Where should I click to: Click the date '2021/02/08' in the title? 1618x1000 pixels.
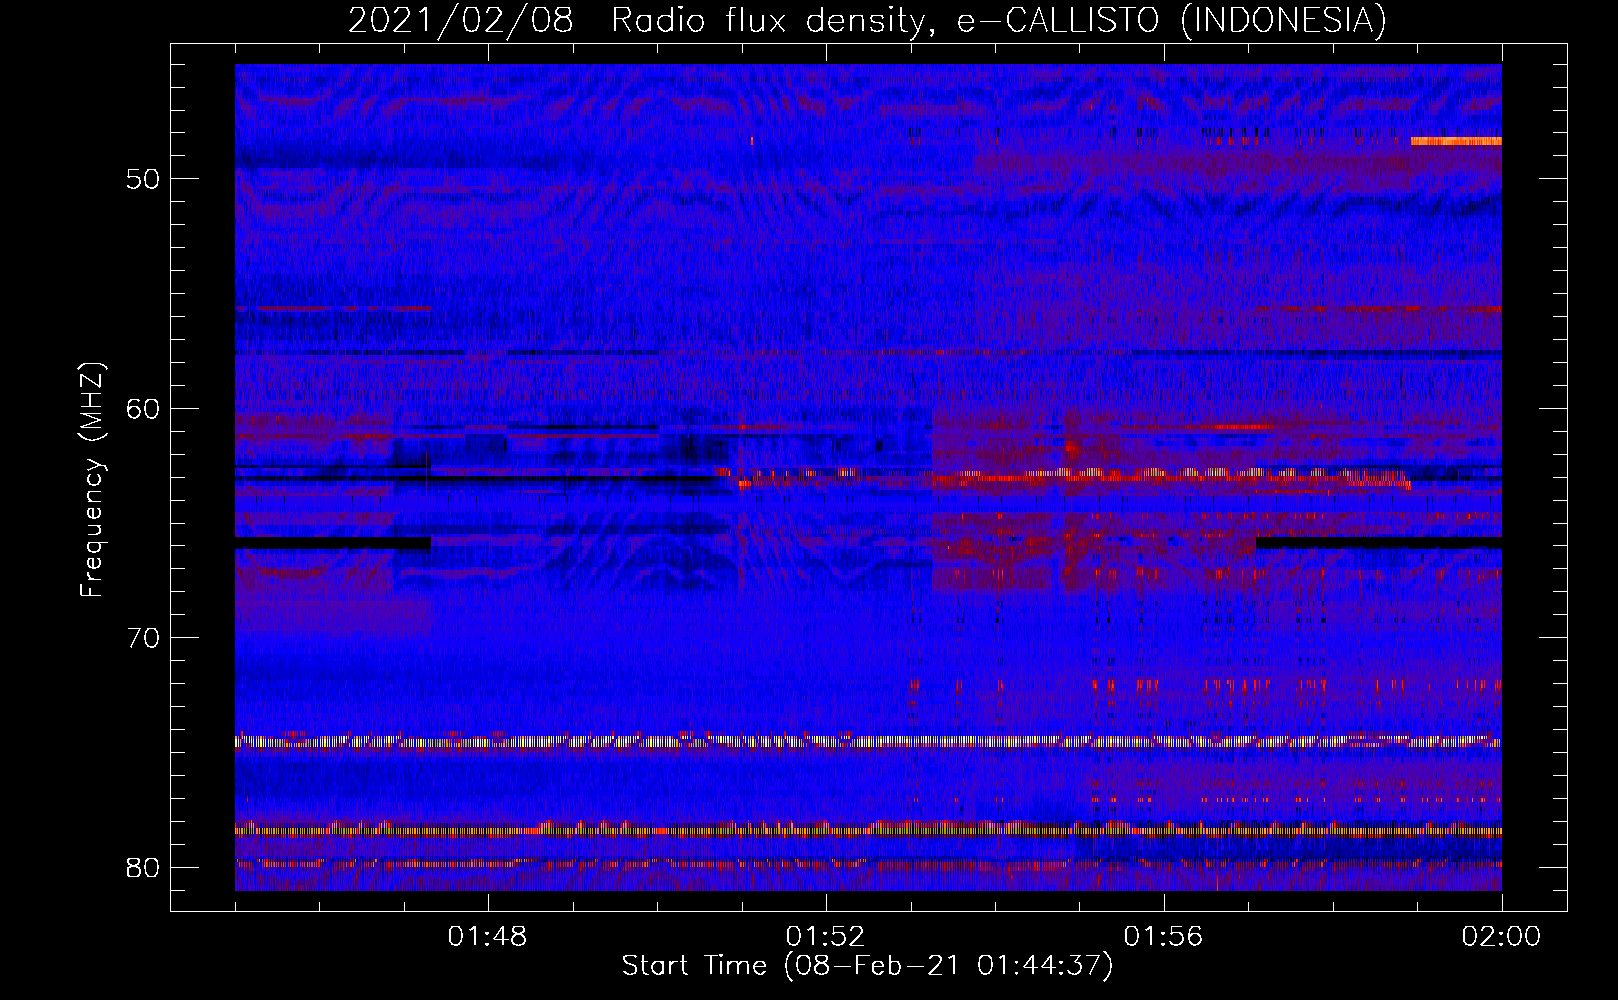pyautogui.click(x=460, y=20)
